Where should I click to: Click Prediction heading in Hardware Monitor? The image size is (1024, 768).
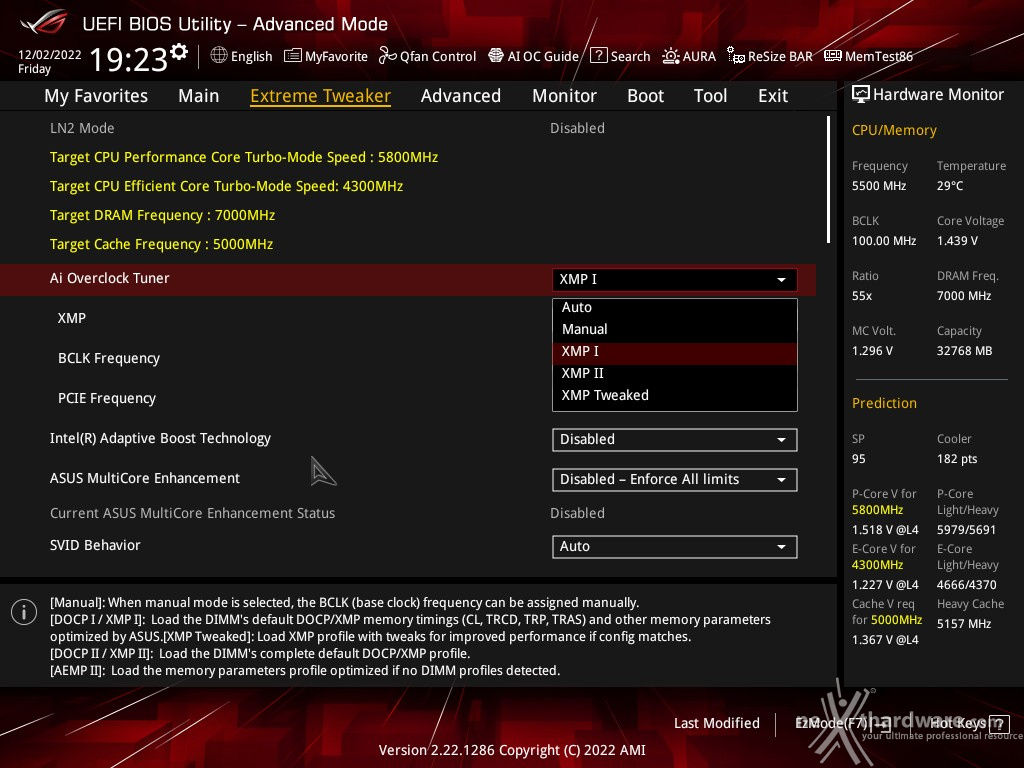click(884, 403)
